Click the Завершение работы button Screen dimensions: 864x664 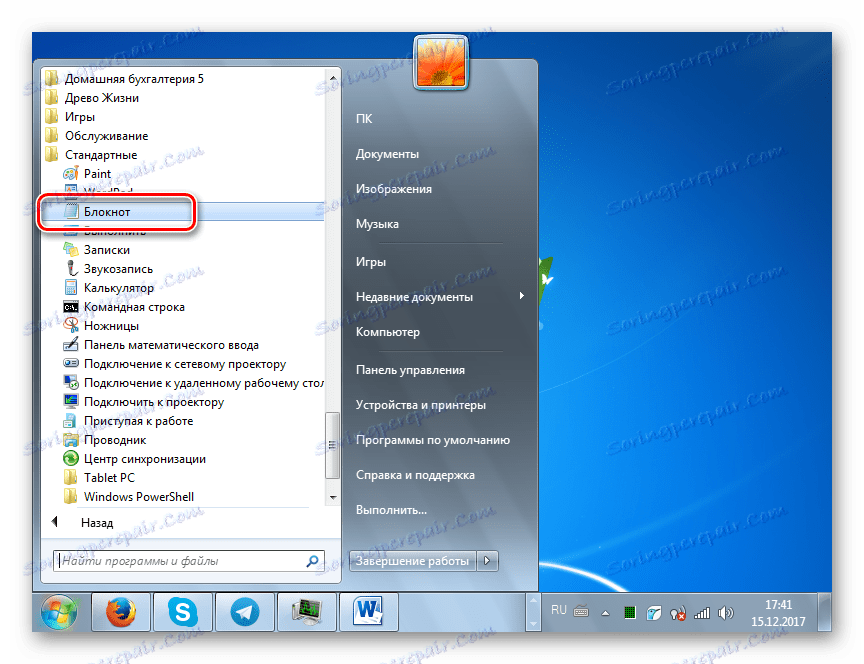tap(413, 561)
